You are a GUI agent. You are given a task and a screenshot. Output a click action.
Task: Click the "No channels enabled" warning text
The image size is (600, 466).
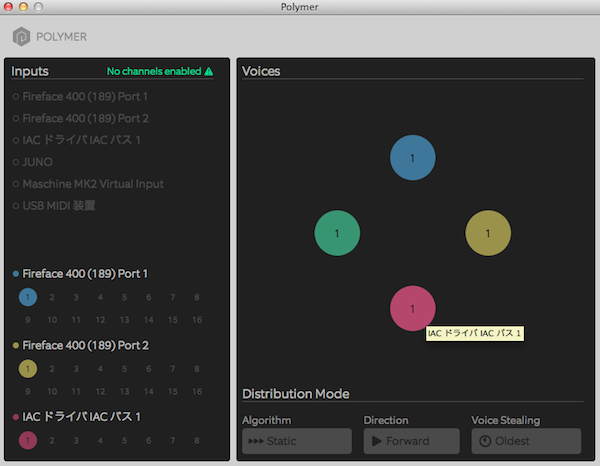(x=154, y=71)
